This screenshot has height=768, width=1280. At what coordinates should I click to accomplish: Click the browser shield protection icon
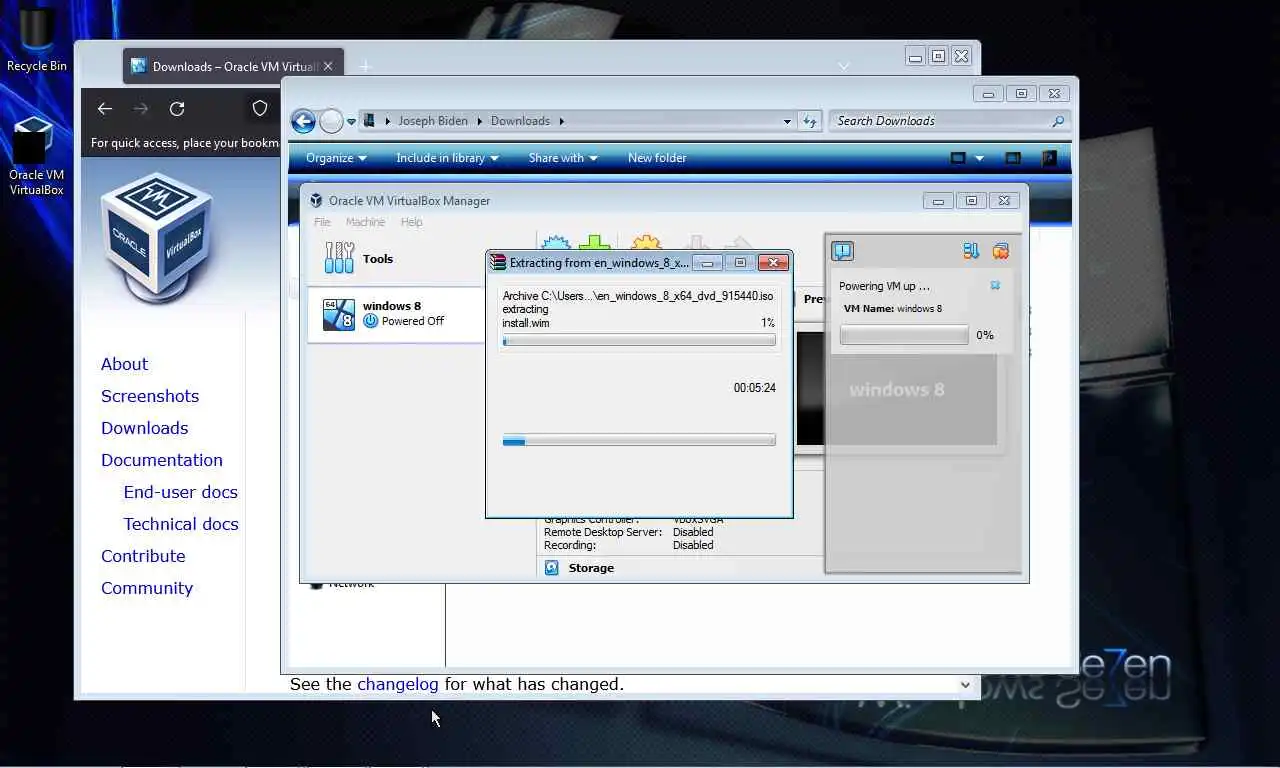point(260,108)
